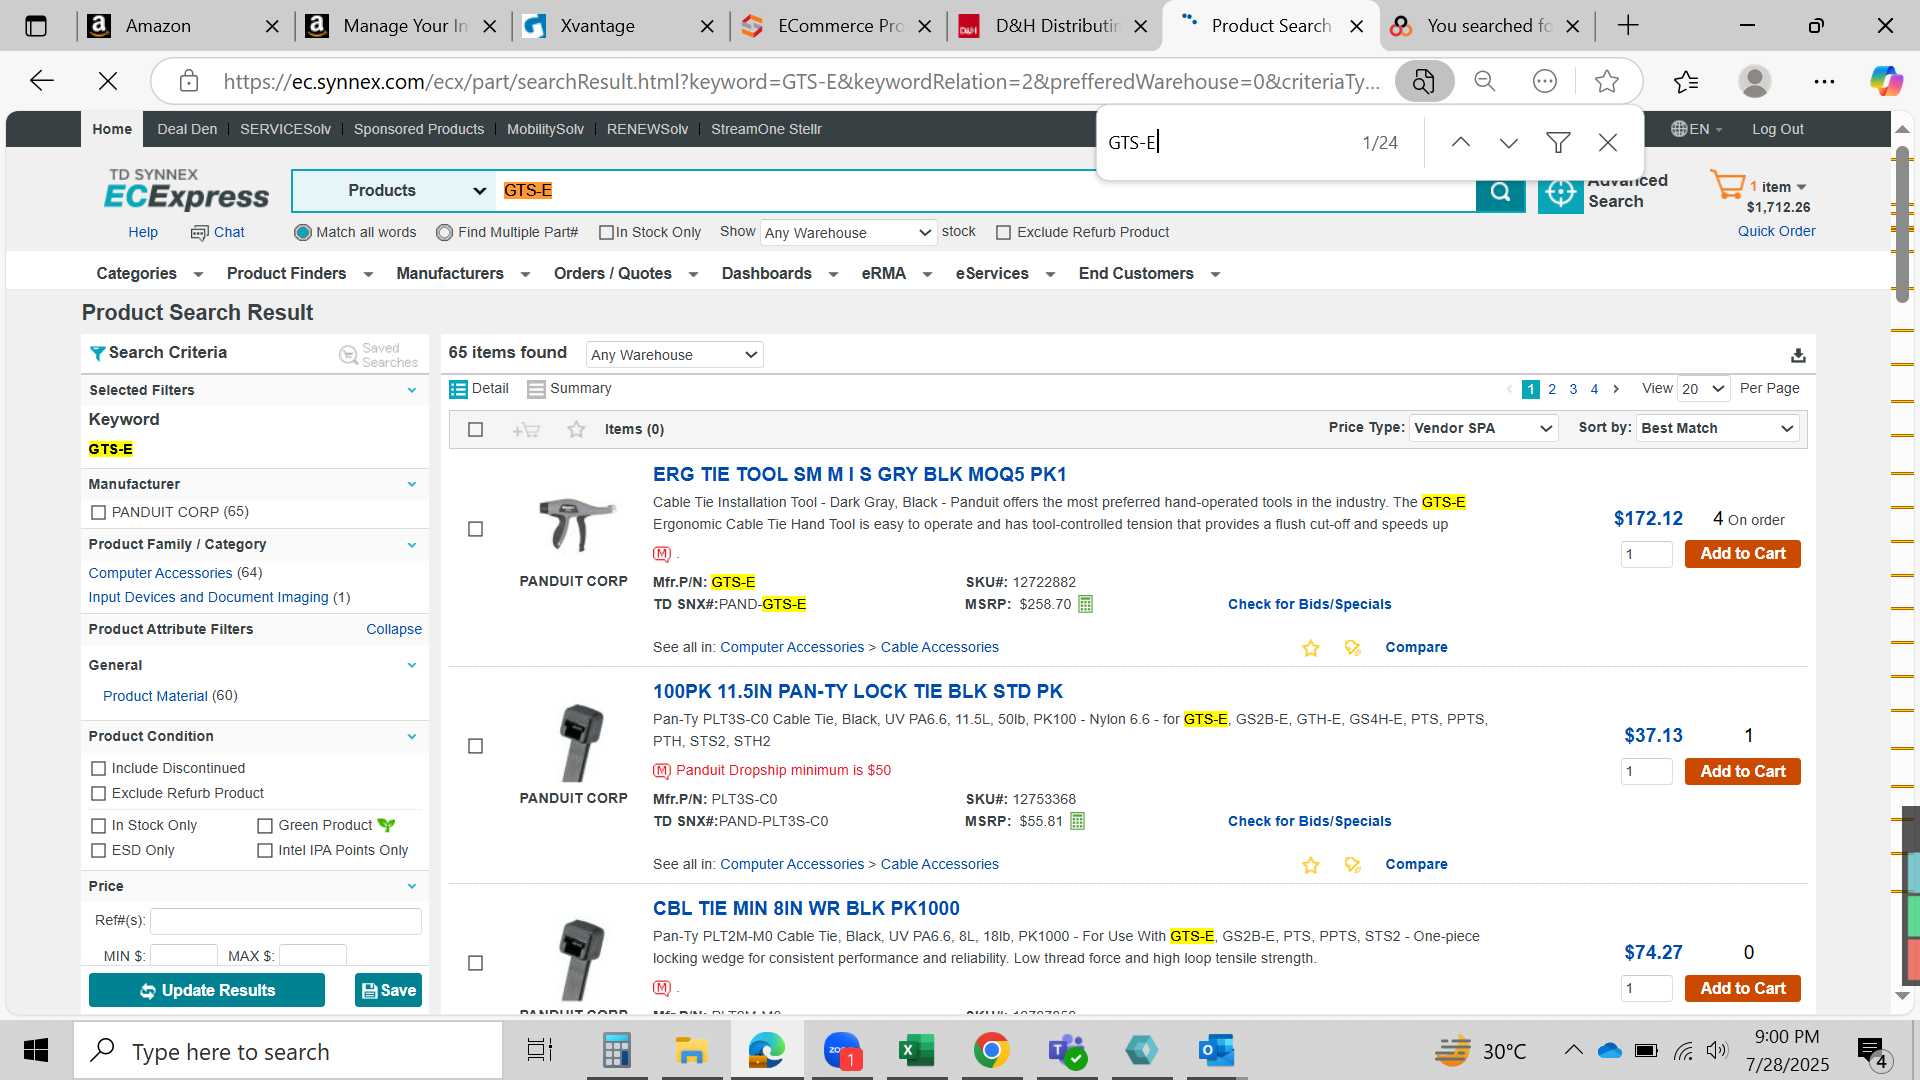Collapse the Price filter section
The width and height of the screenshot is (1920, 1080).
point(411,886)
